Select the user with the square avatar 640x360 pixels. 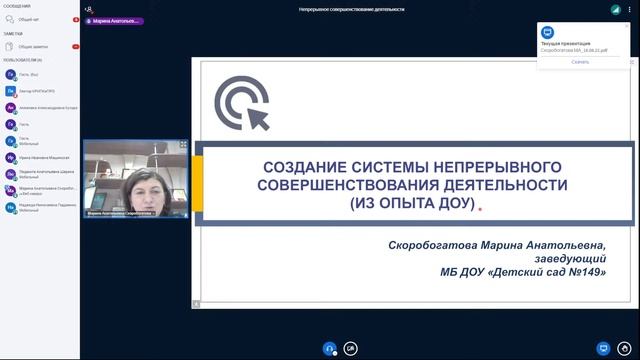[40, 91]
